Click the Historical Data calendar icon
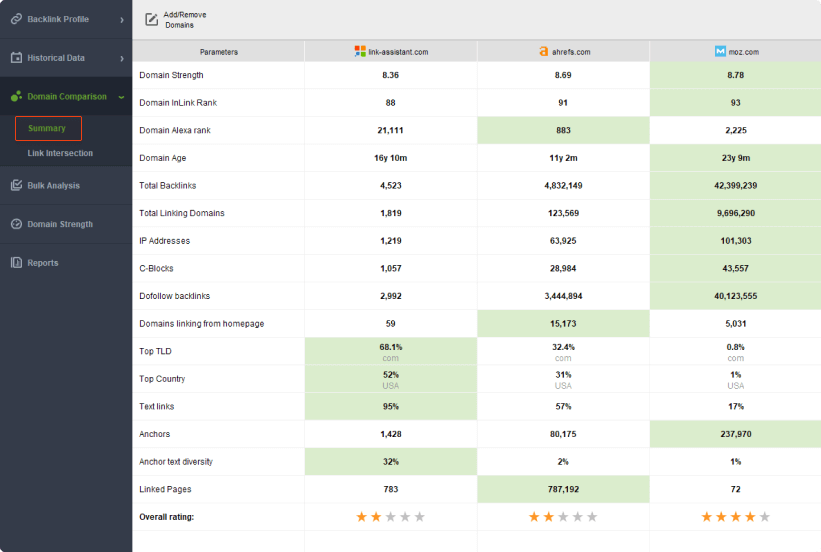This screenshot has height=552, width=821. (x=16, y=58)
